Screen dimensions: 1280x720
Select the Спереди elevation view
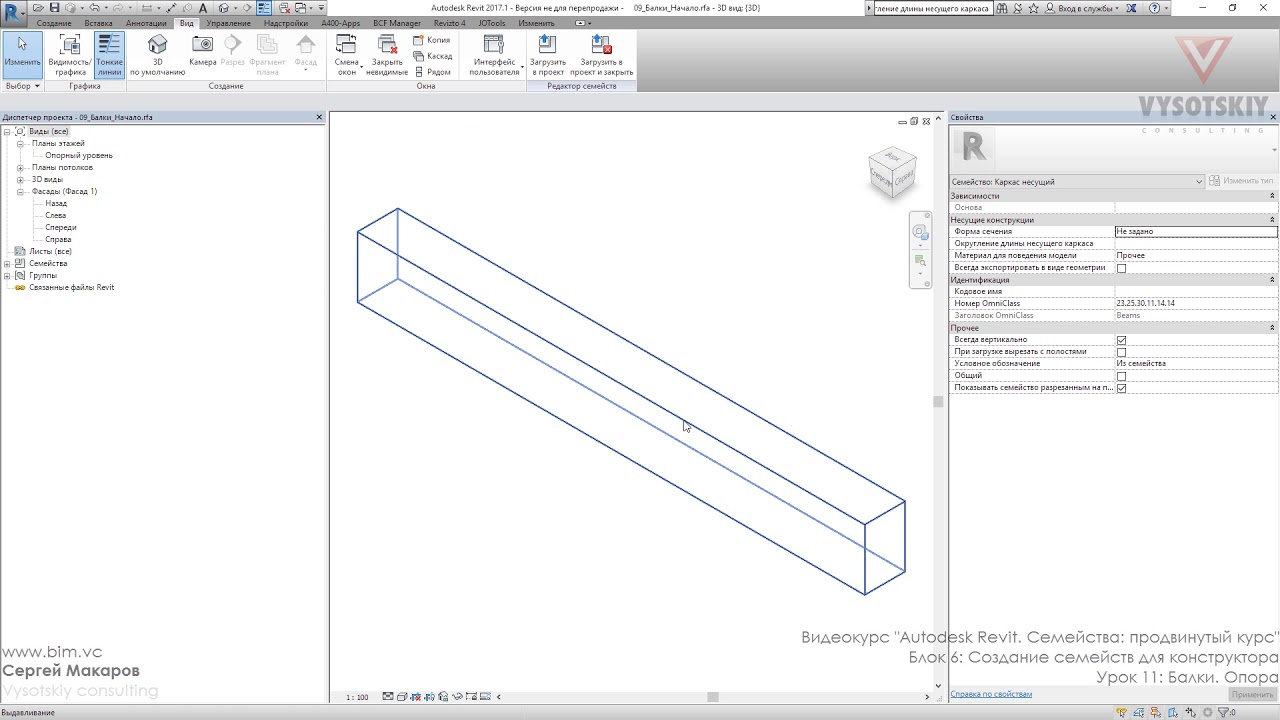point(60,227)
